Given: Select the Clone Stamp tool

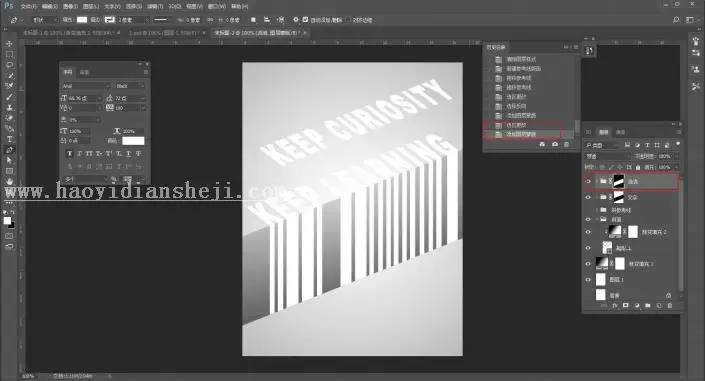Looking at the screenshot, I should pos(9,108).
